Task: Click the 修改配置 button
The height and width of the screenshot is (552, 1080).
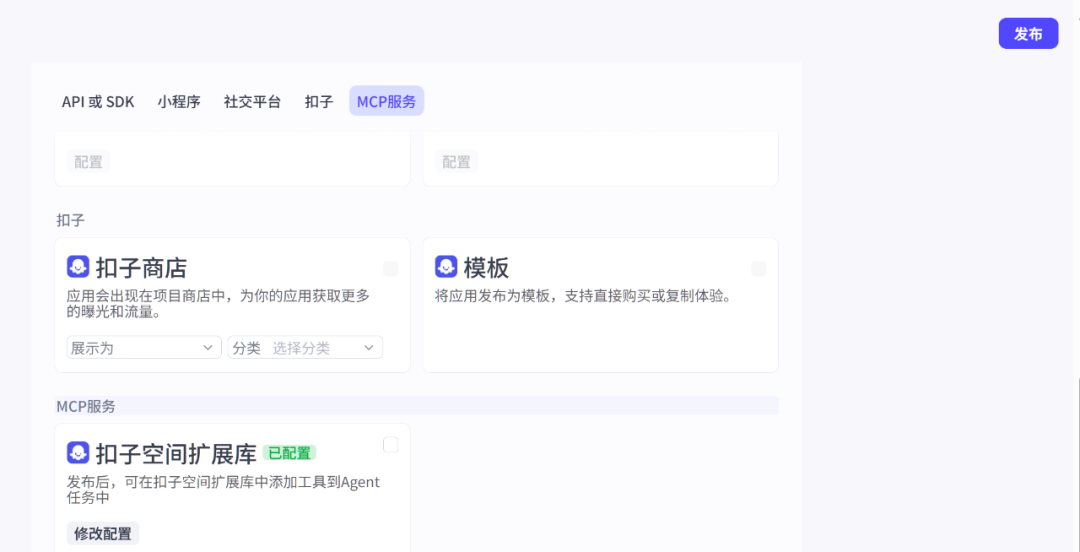Action: point(103,533)
